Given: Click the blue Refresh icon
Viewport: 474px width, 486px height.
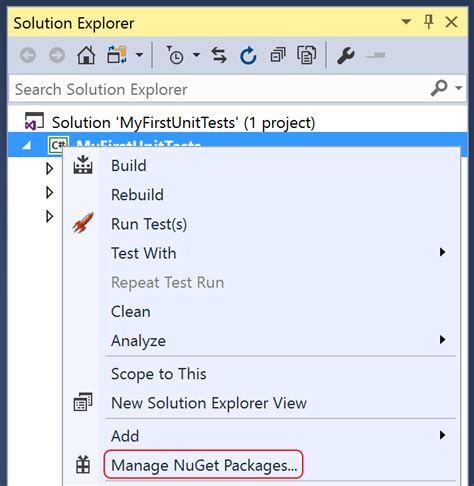Looking at the screenshot, I should pos(248,55).
